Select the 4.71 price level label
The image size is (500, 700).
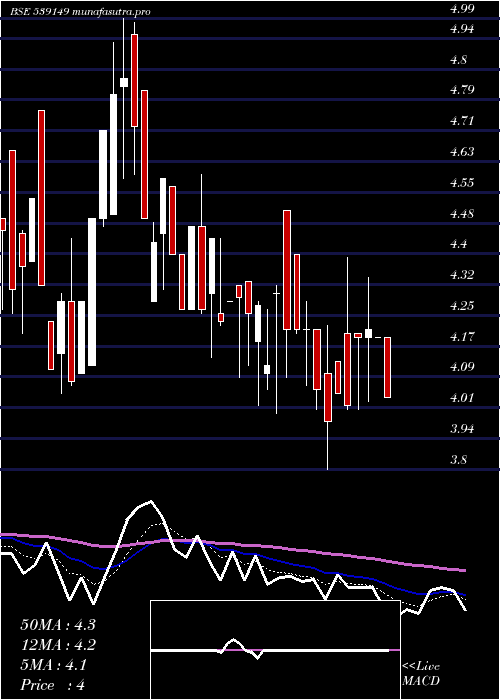[x=461, y=121]
